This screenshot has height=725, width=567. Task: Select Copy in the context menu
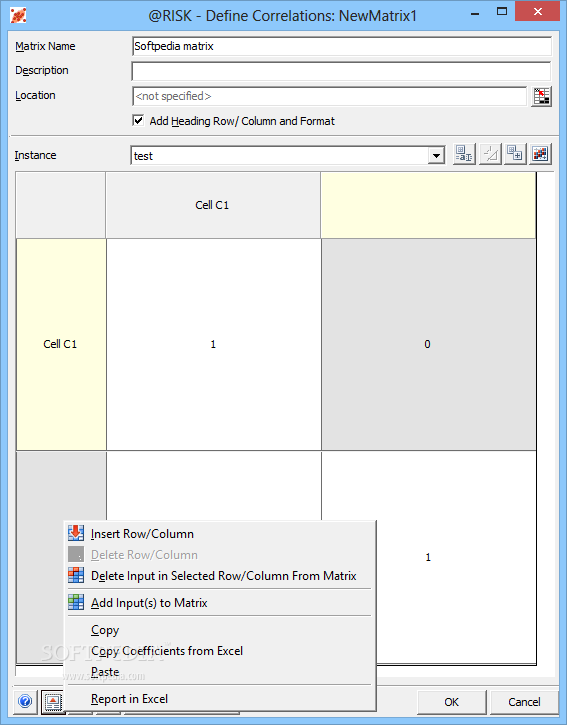(x=220, y=630)
